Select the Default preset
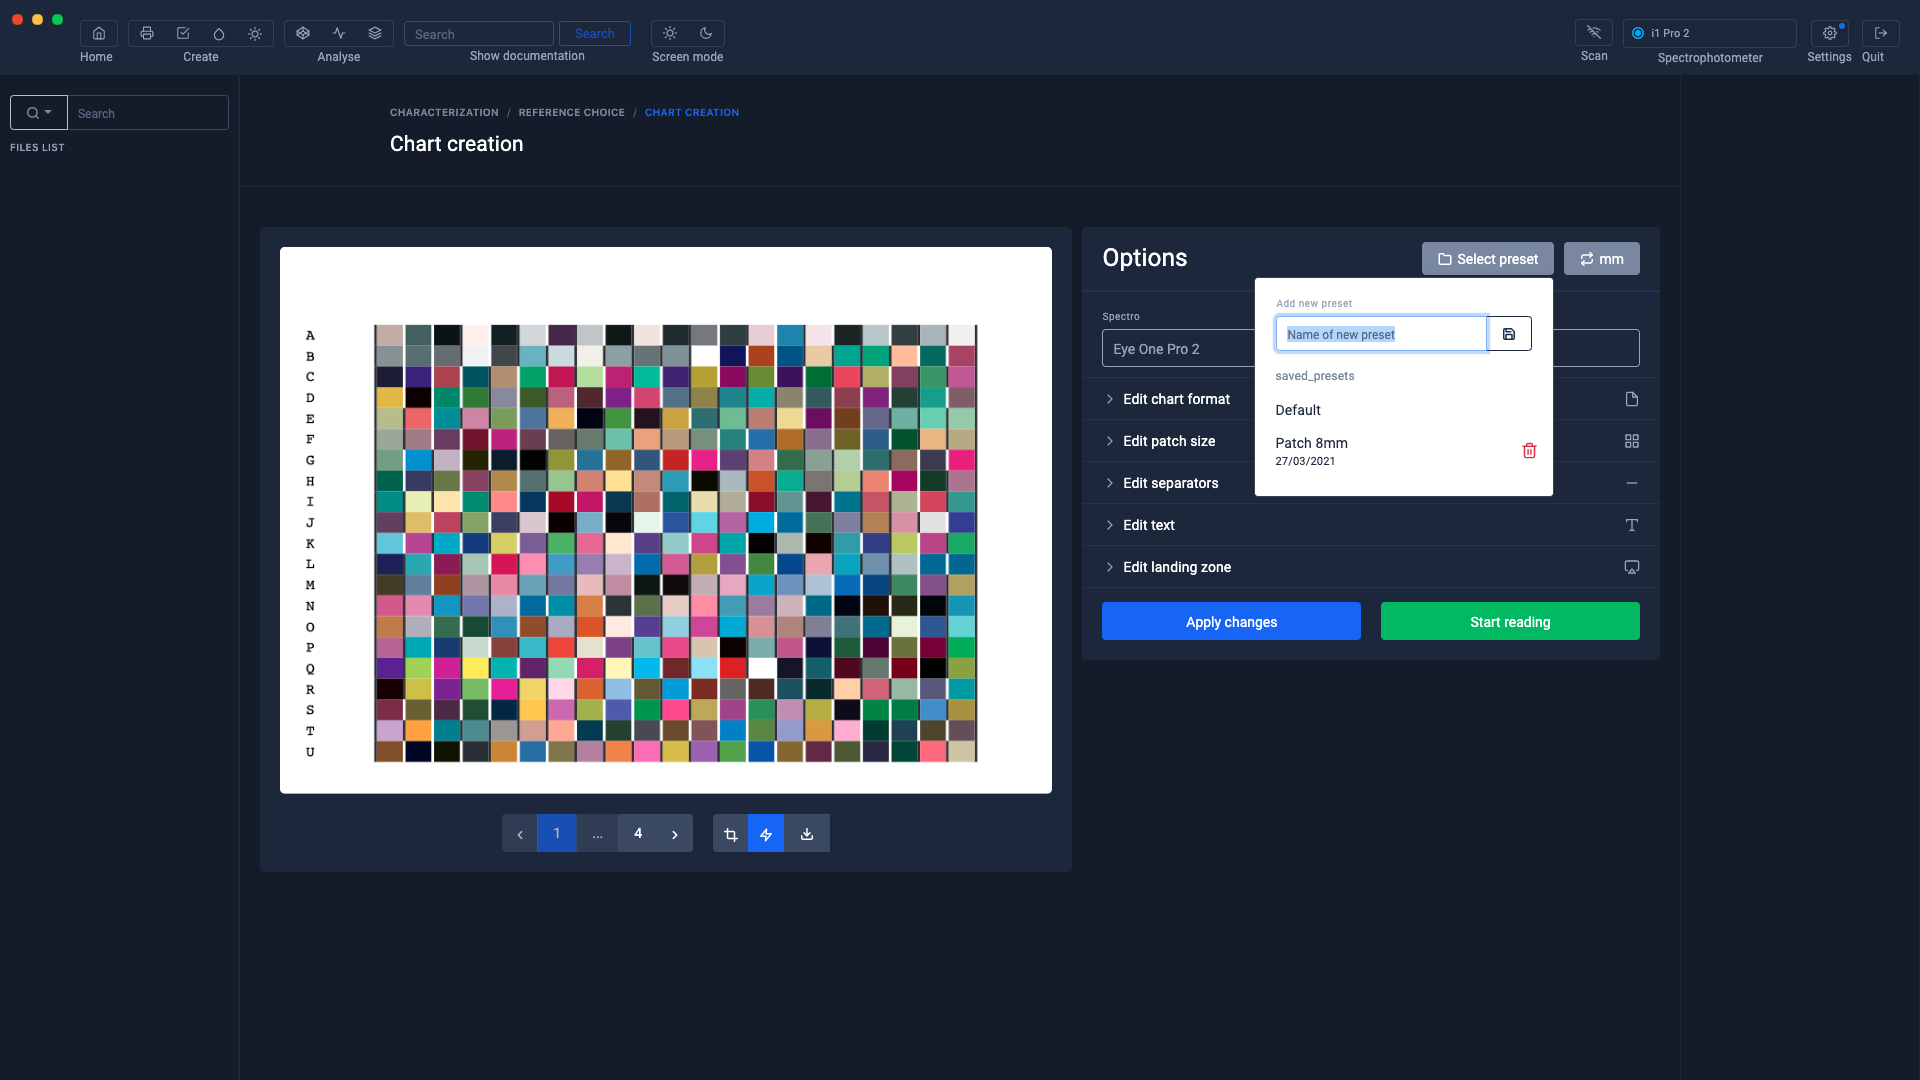The image size is (1920, 1080). click(1298, 410)
